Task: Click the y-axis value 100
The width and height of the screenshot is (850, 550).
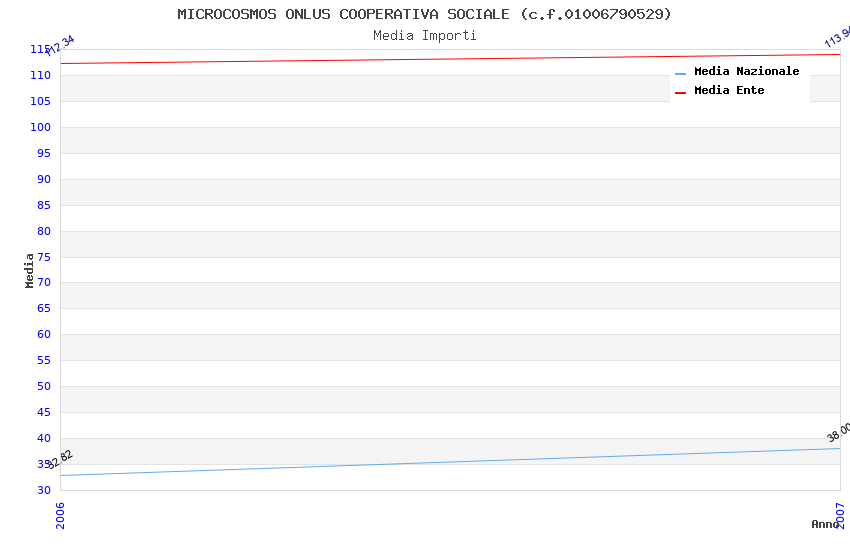Action: pos(41,127)
